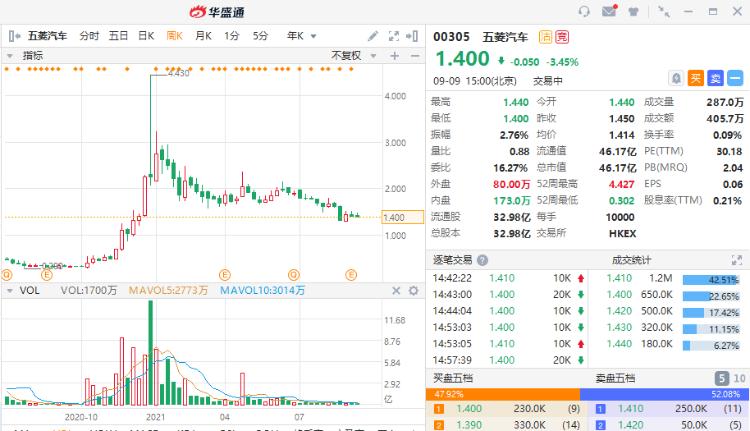Expand the 指标 indicator dropdown
The image size is (750, 431).
click(x=10, y=56)
